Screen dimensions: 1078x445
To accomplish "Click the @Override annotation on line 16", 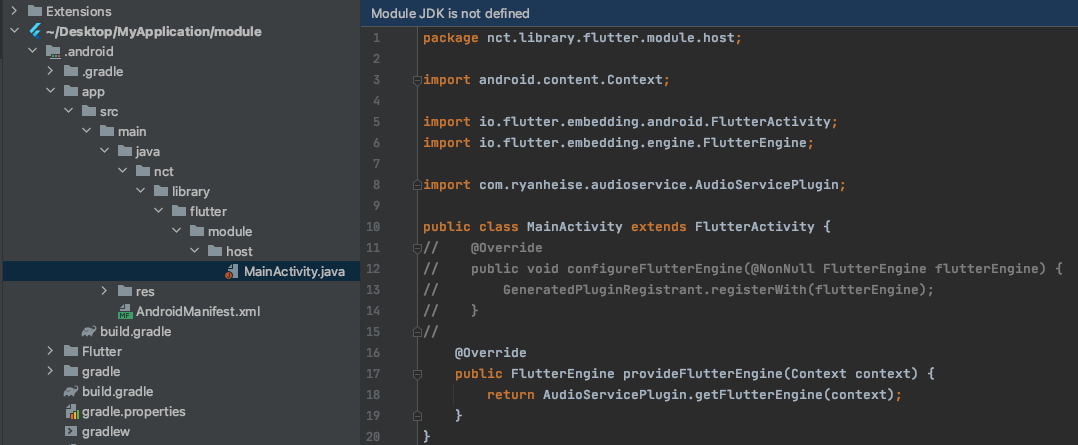I will coord(490,353).
